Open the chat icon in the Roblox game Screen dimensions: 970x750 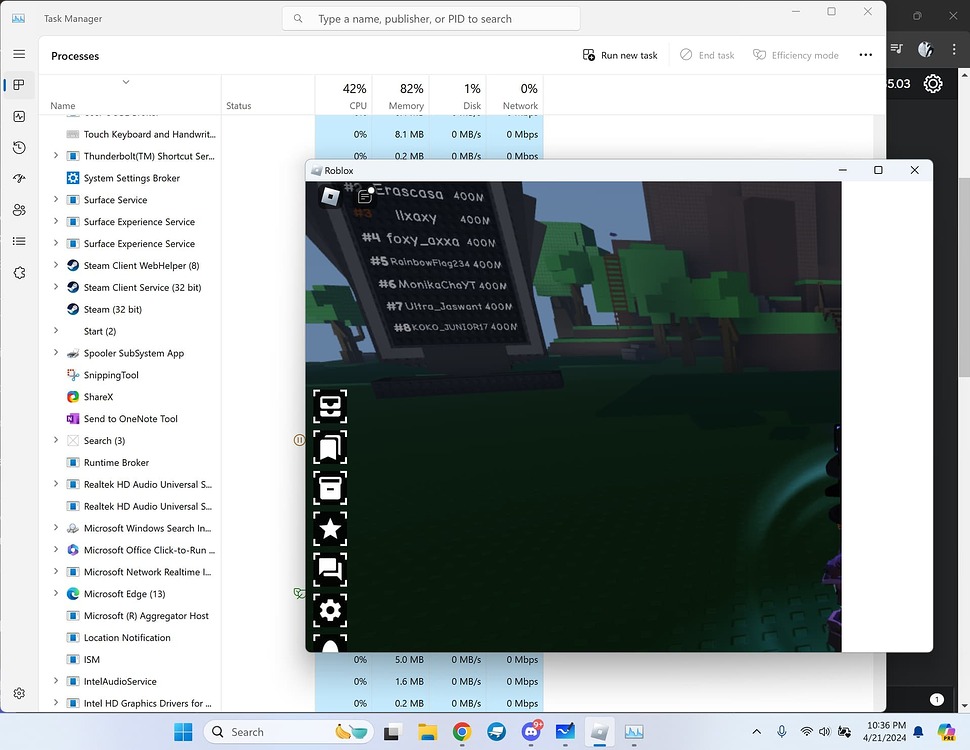point(330,570)
